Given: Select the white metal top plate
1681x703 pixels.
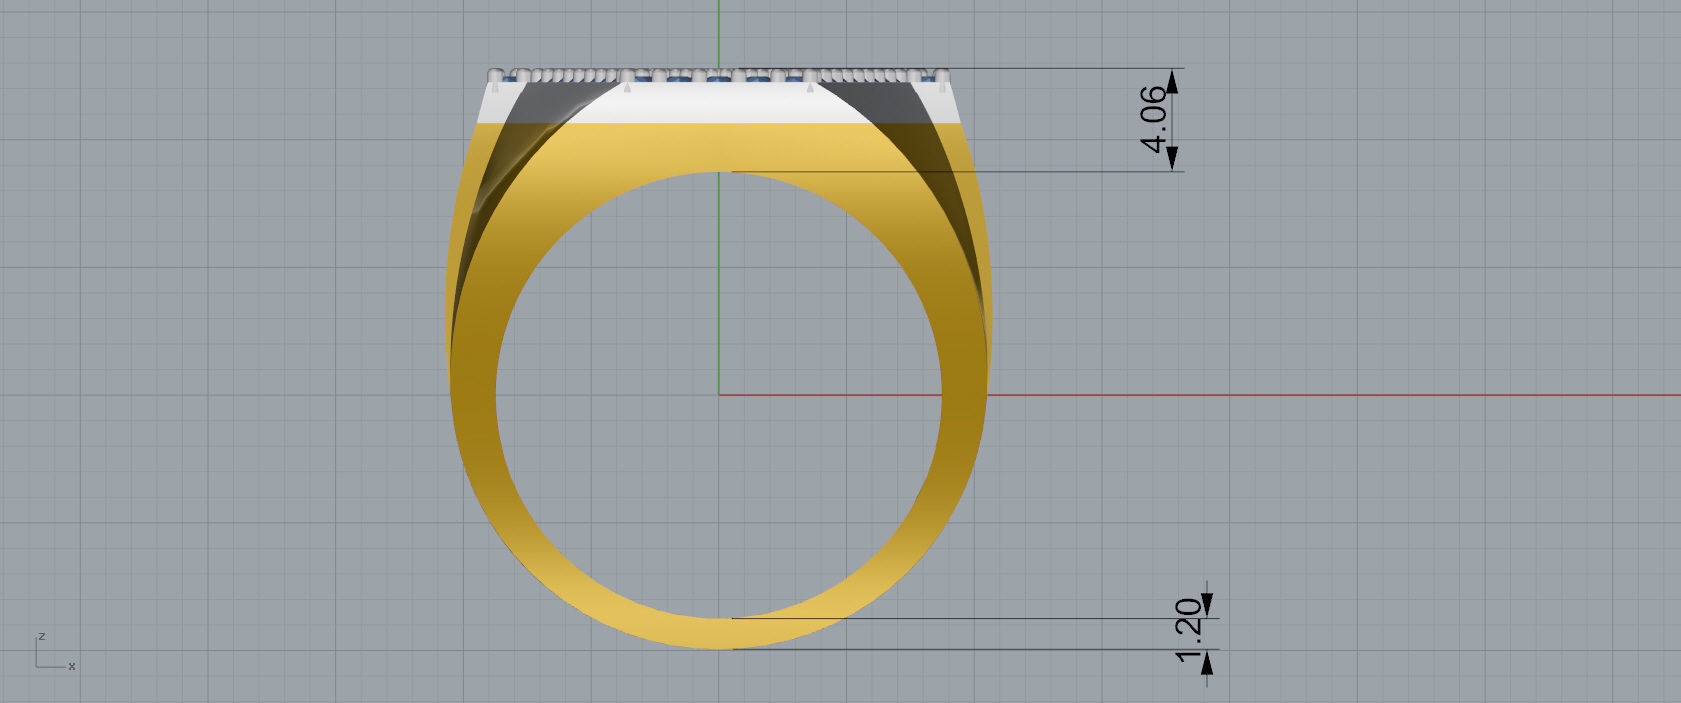Looking at the screenshot, I should coord(720,103).
